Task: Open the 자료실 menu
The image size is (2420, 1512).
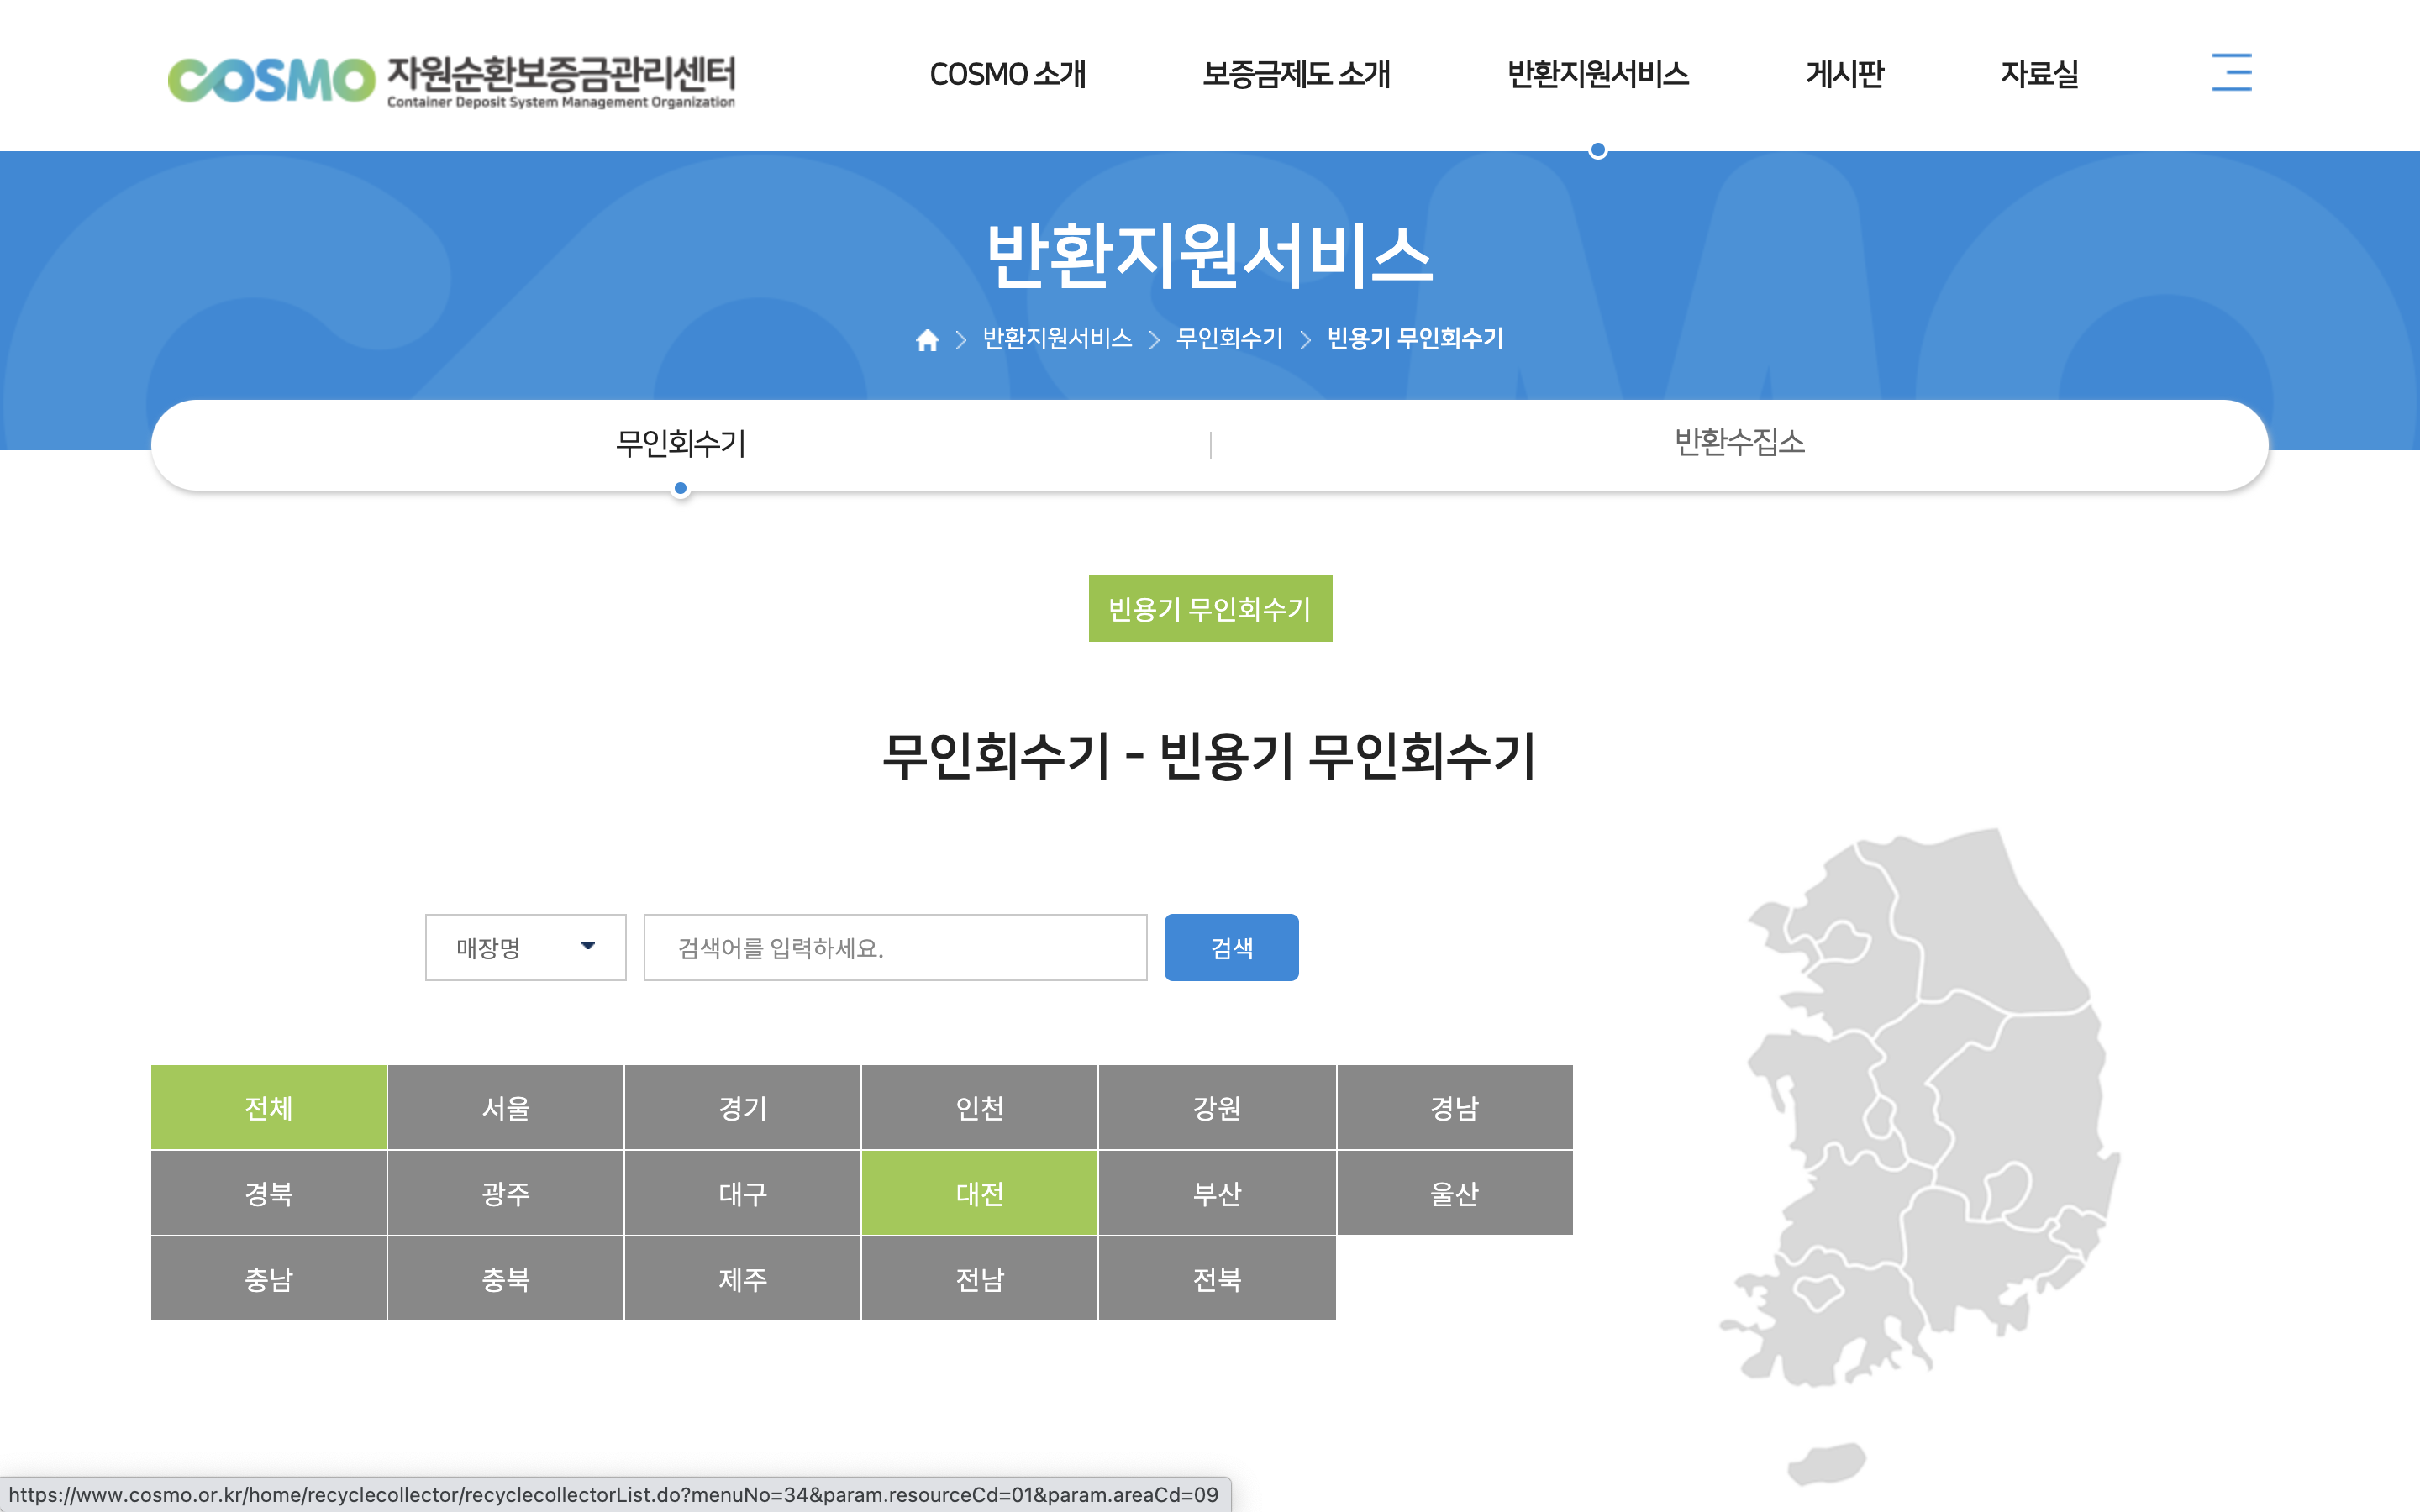Action: click(2039, 74)
